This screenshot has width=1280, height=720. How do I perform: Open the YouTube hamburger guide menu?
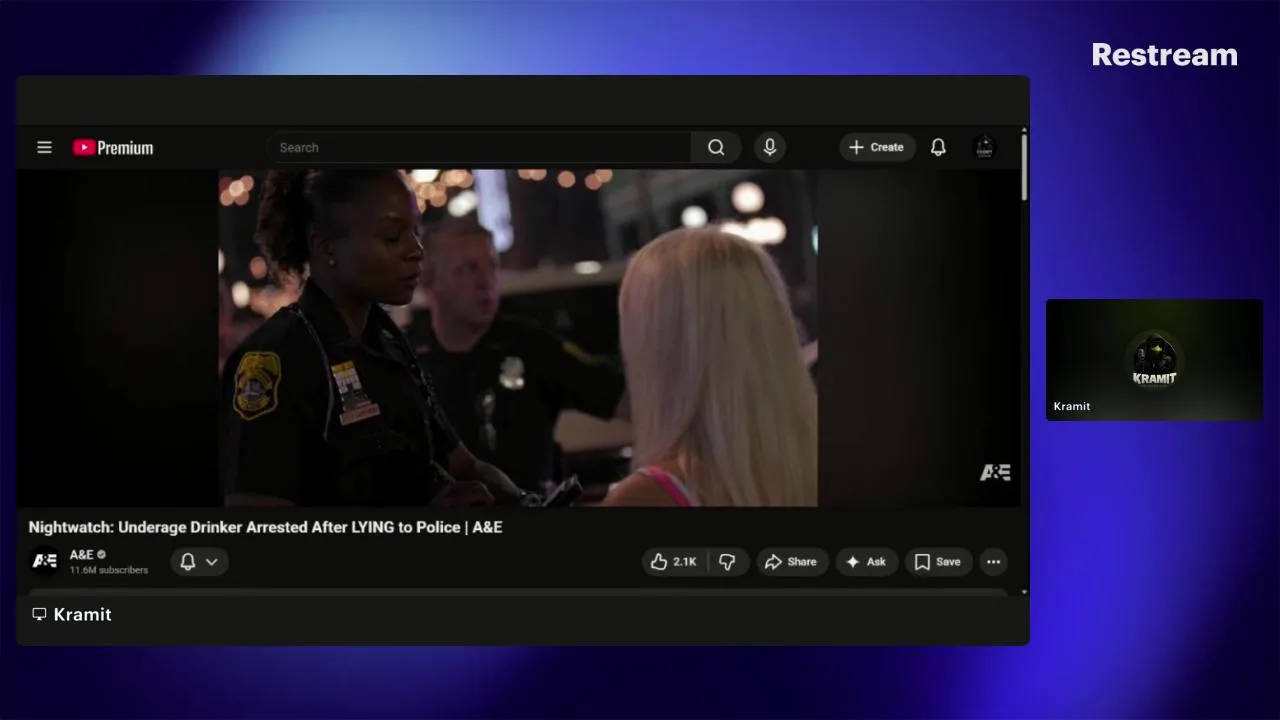click(x=44, y=147)
